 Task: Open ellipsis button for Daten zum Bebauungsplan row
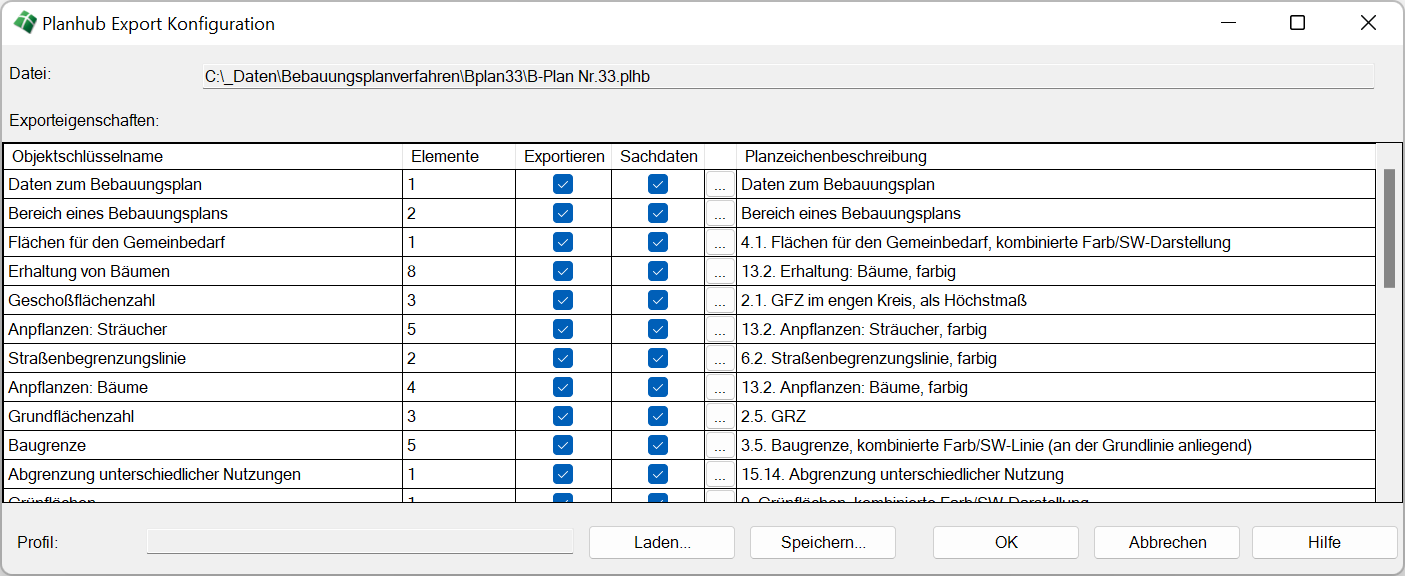tap(720, 184)
